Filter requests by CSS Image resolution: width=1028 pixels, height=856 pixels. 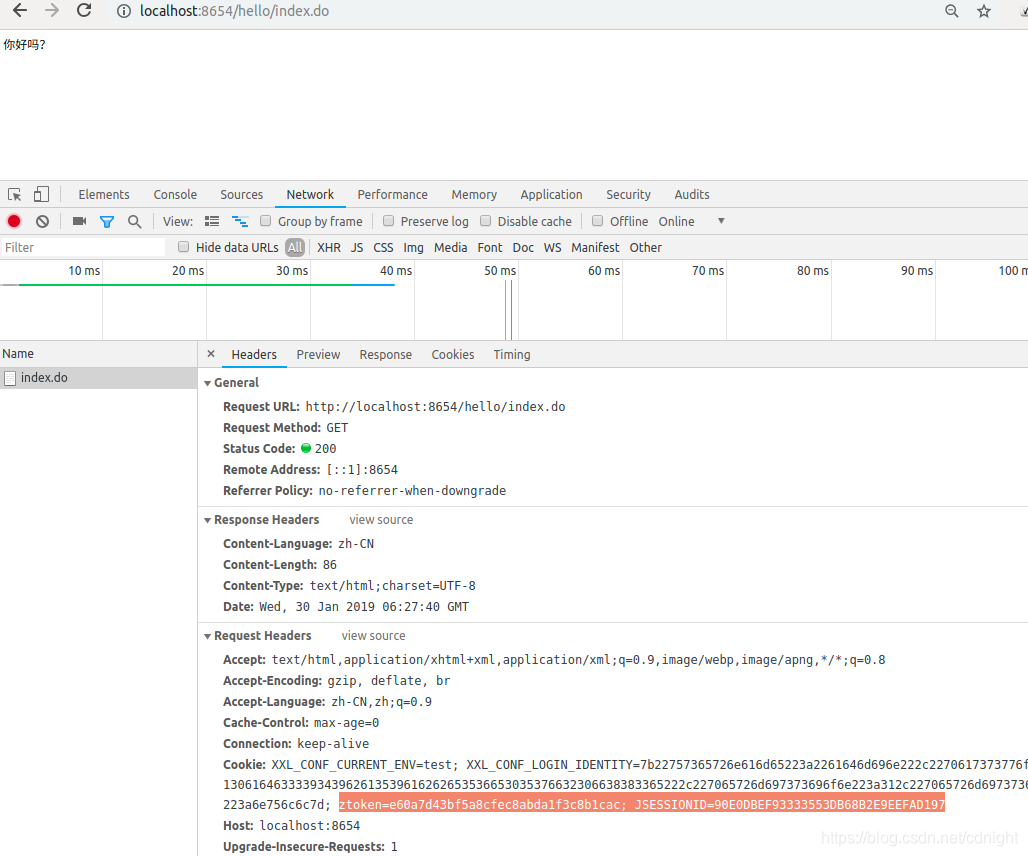click(383, 247)
